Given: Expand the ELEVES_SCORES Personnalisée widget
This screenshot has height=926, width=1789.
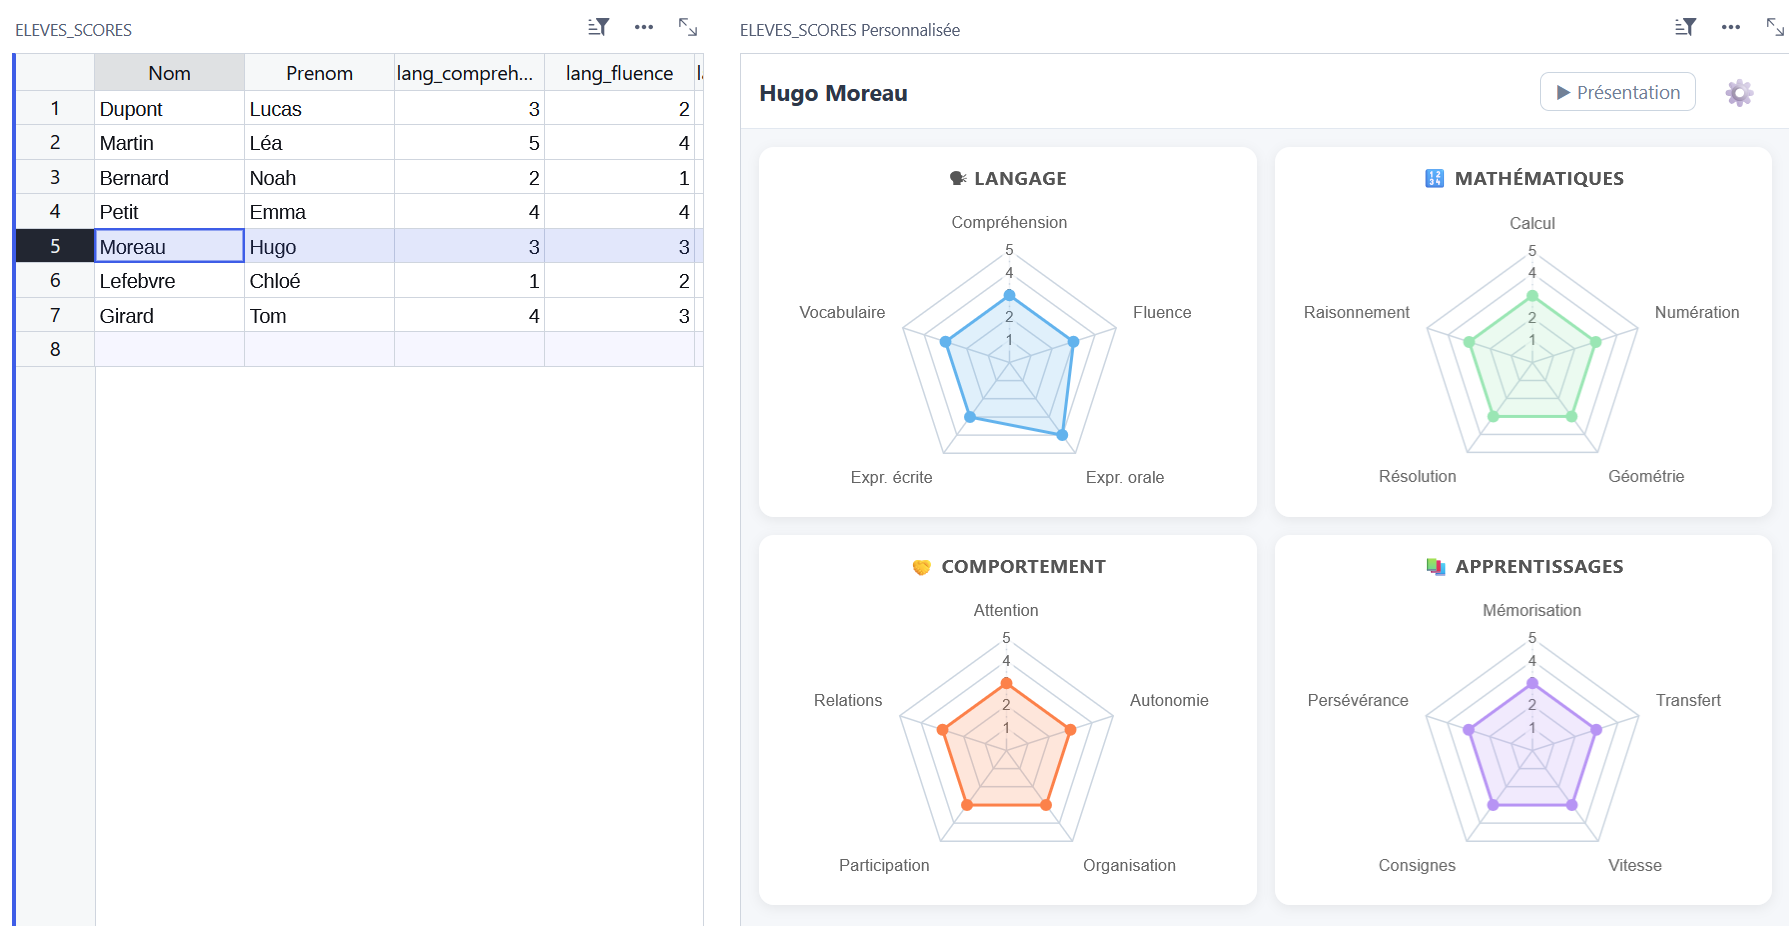Looking at the screenshot, I should pos(1775,27).
